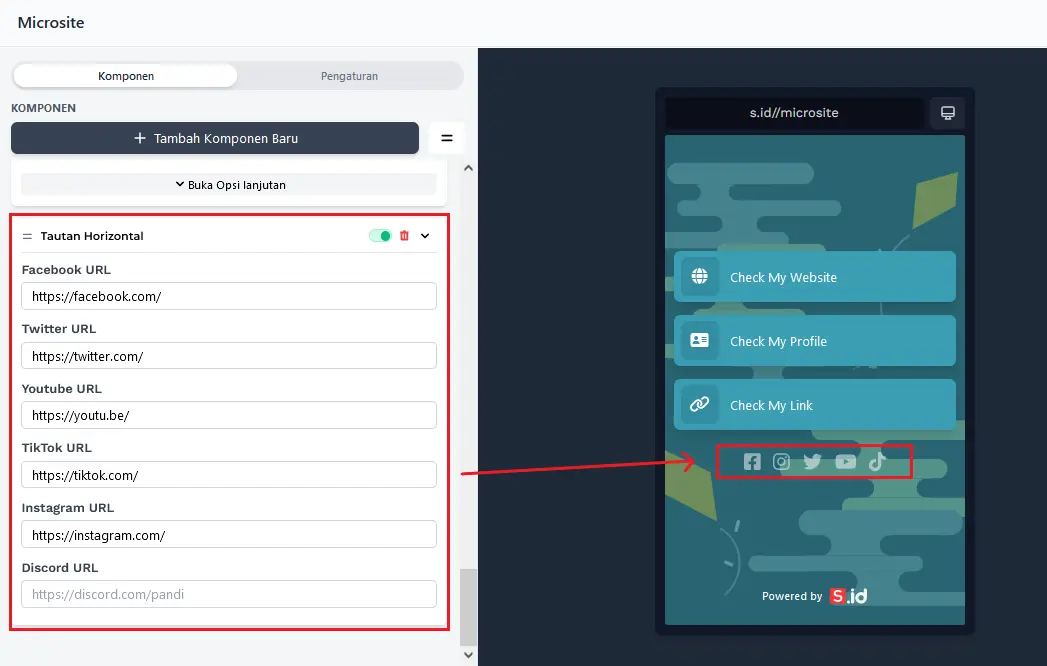
Task: Toggle off the Tautan Horizontal component
Action: click(380, 236)
